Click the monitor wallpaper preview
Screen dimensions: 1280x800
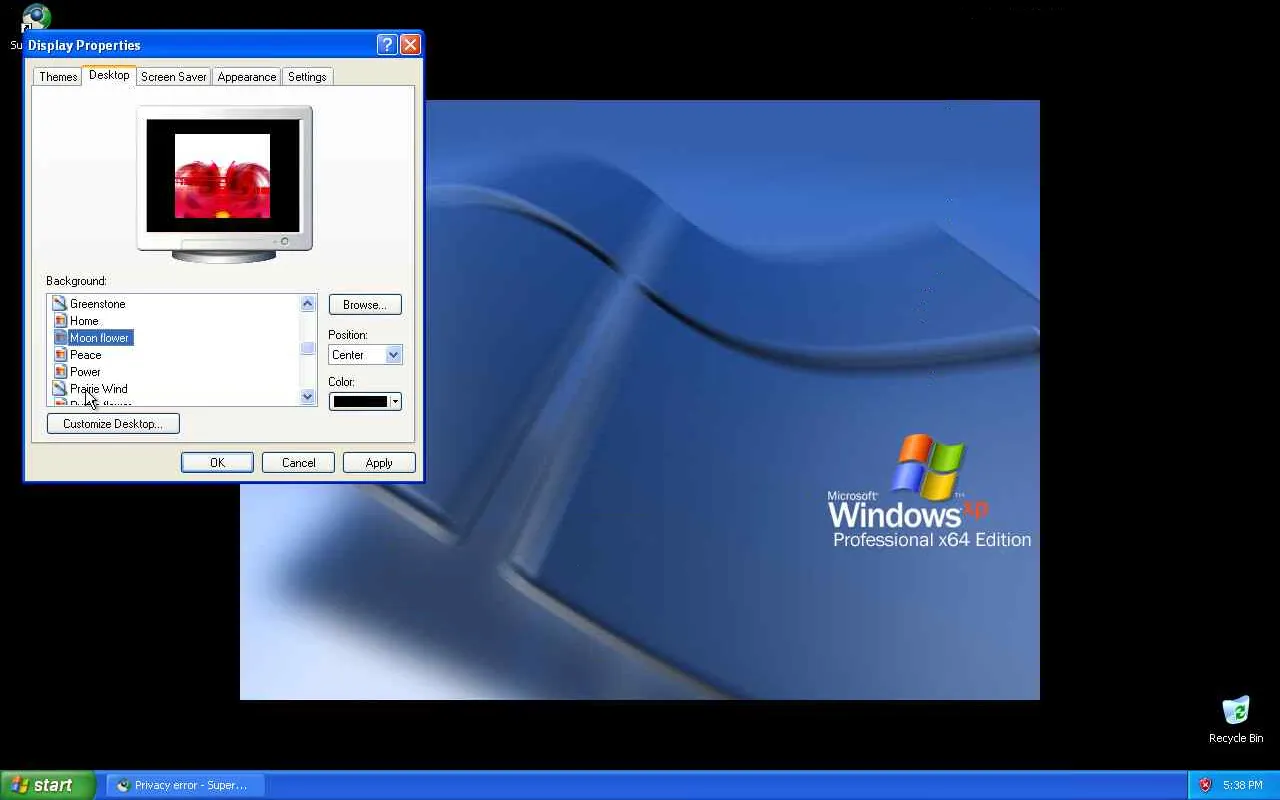point(223,176)
